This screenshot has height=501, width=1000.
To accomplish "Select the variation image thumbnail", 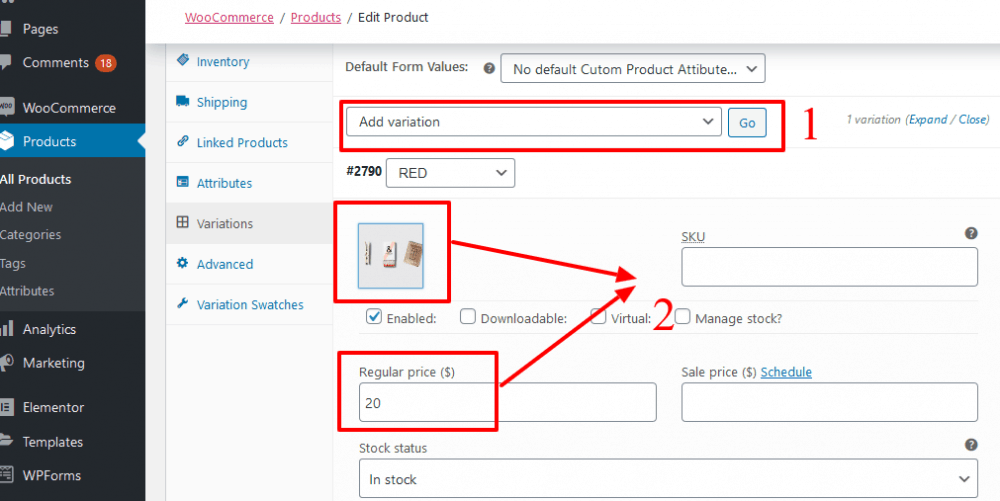I will coord(391,255).
